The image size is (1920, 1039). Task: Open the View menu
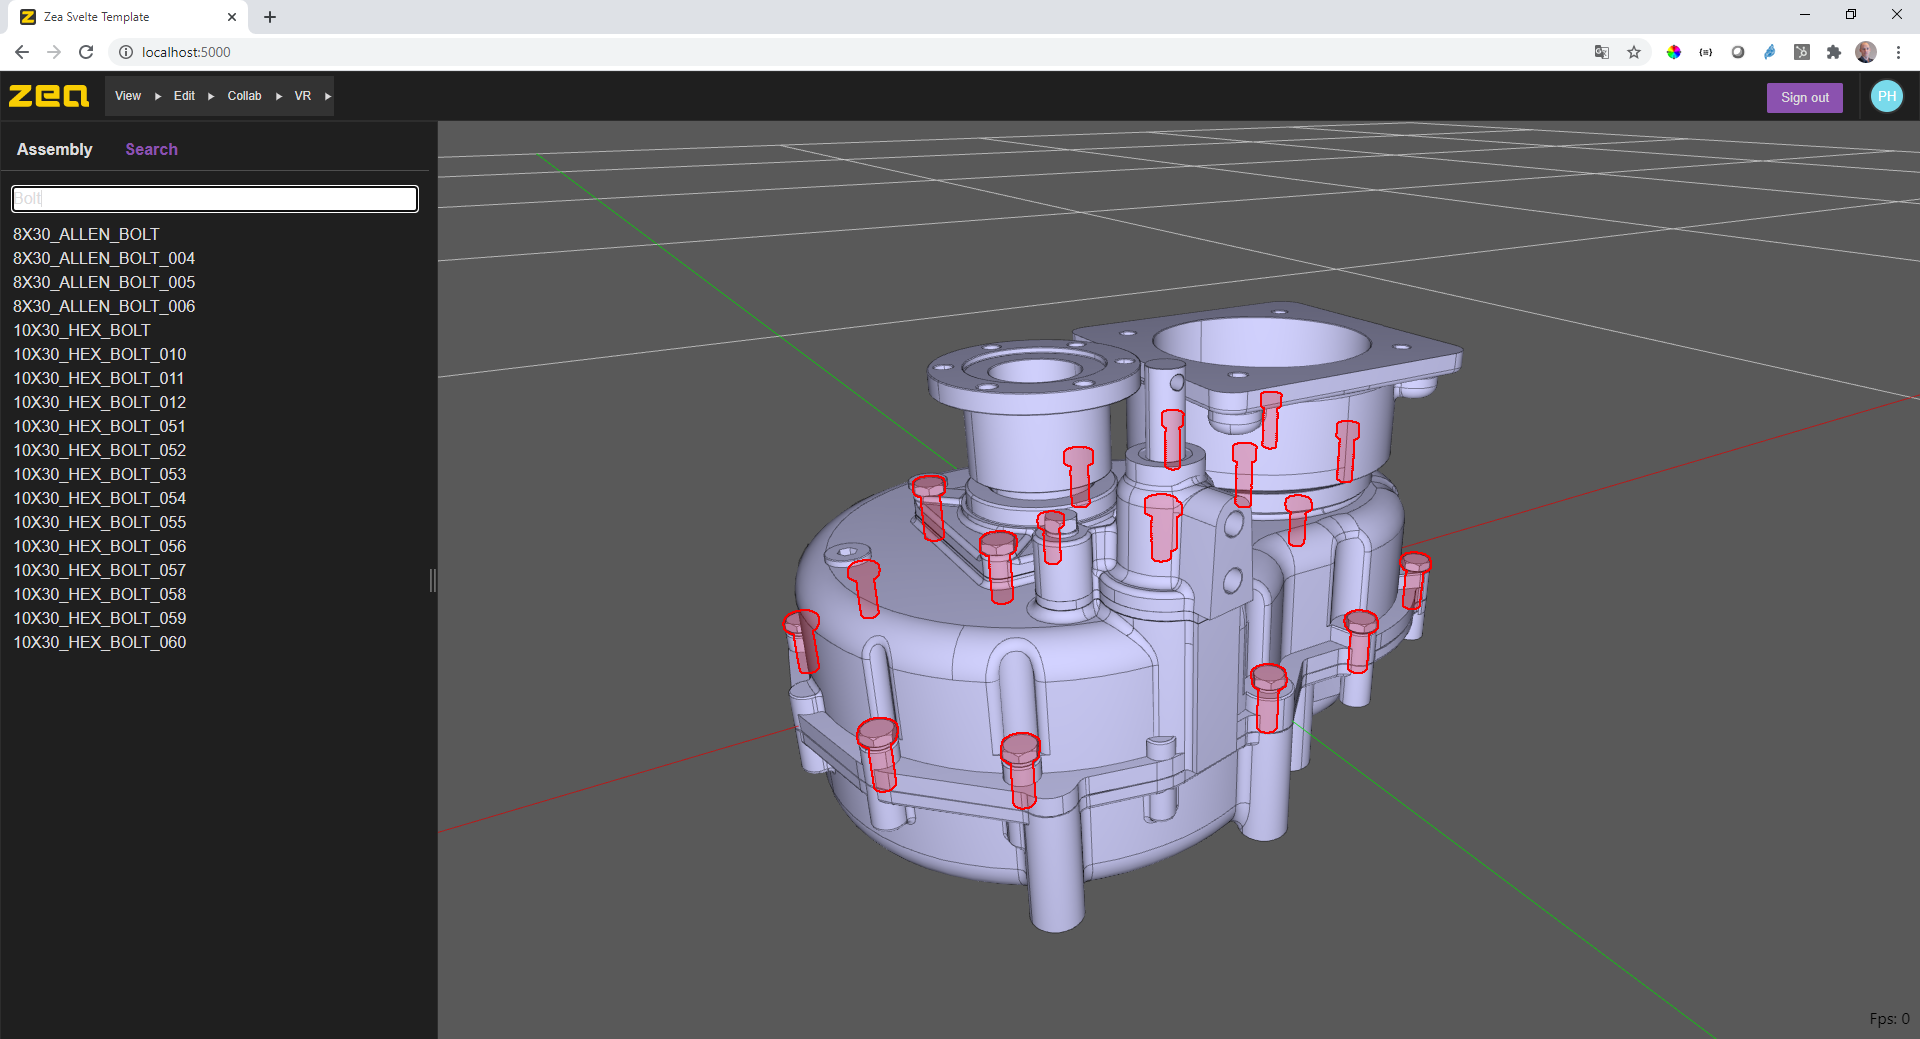[x=128, y=96]
